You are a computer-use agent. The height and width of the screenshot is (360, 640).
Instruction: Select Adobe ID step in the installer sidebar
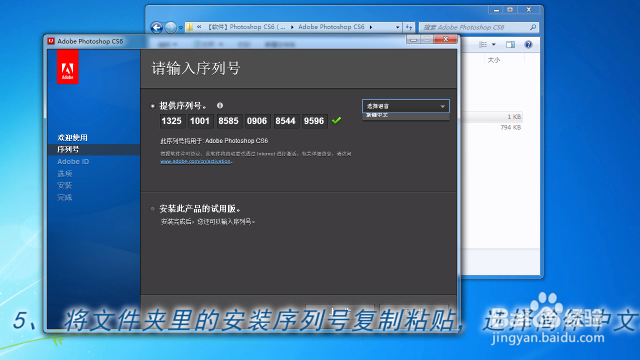[73, 162]
